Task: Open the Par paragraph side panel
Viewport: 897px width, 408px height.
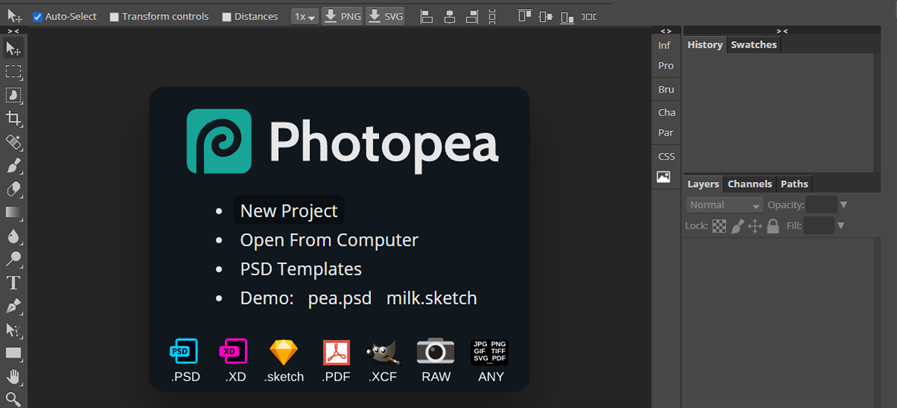Action: 666,133
